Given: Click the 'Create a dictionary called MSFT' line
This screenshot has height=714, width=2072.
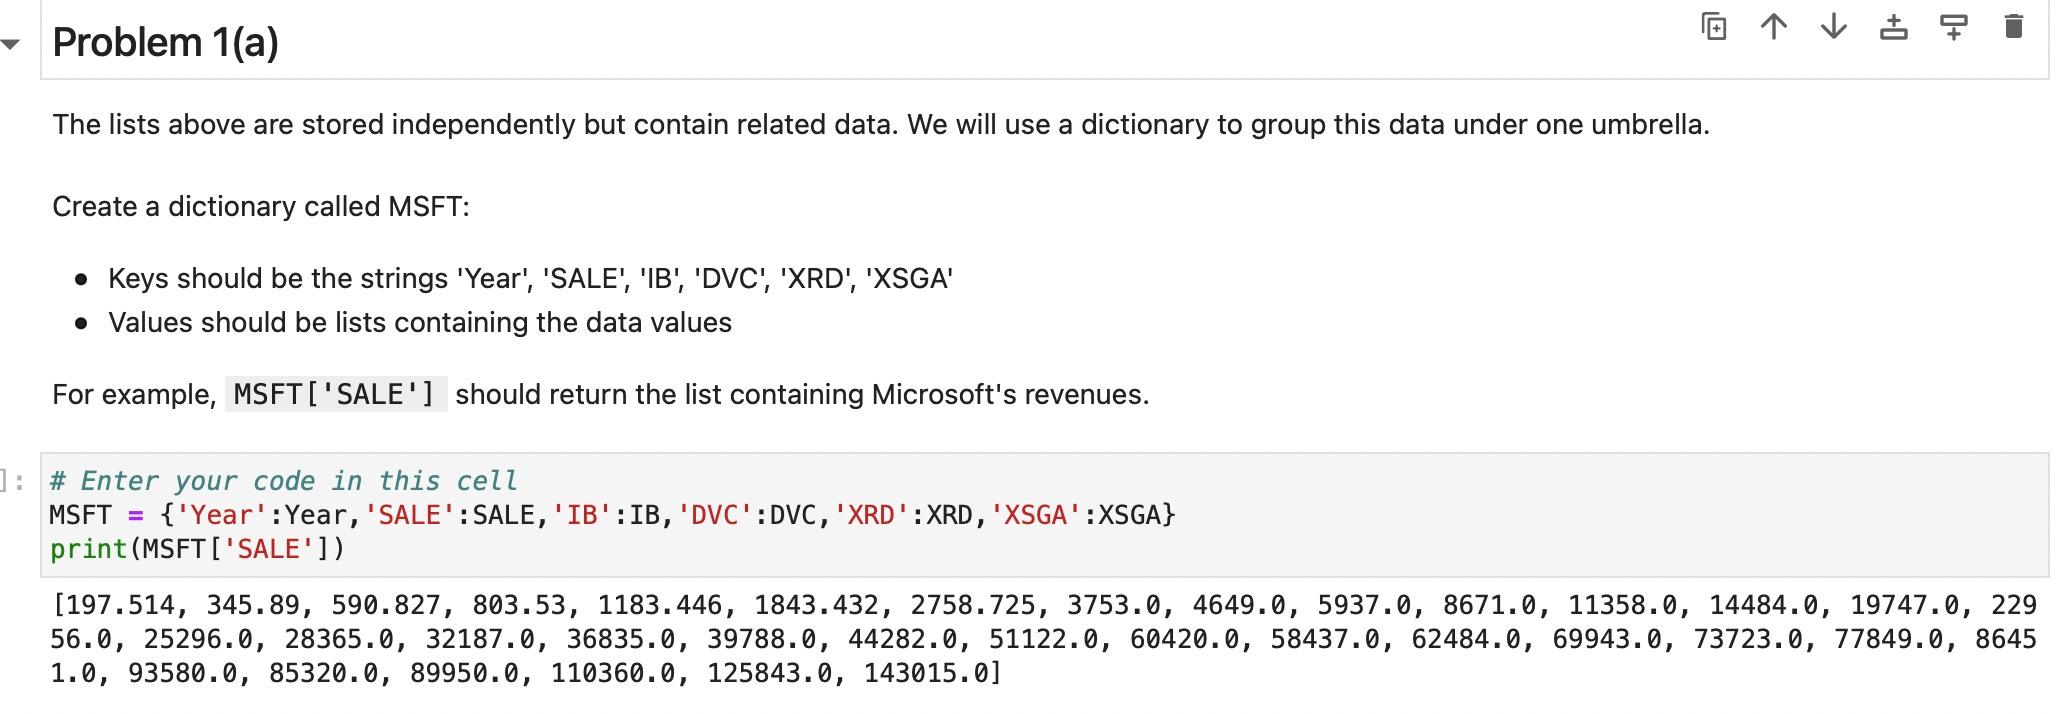Looking at the screenshot, I should [x=261, y=206].
